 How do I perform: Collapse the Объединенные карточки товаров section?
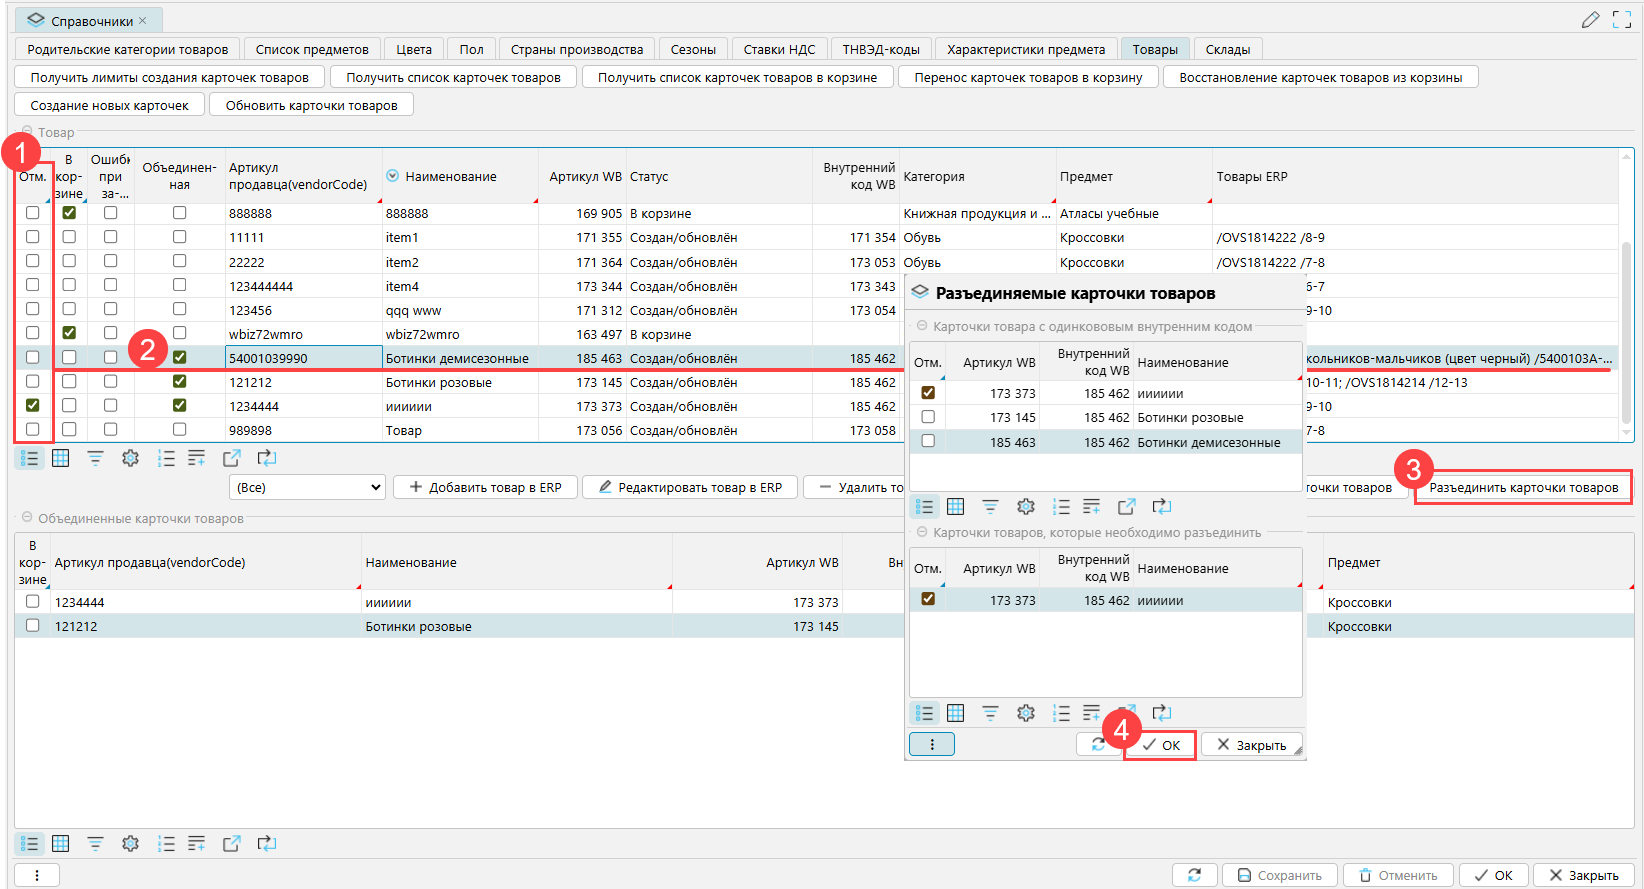(27, 518)
